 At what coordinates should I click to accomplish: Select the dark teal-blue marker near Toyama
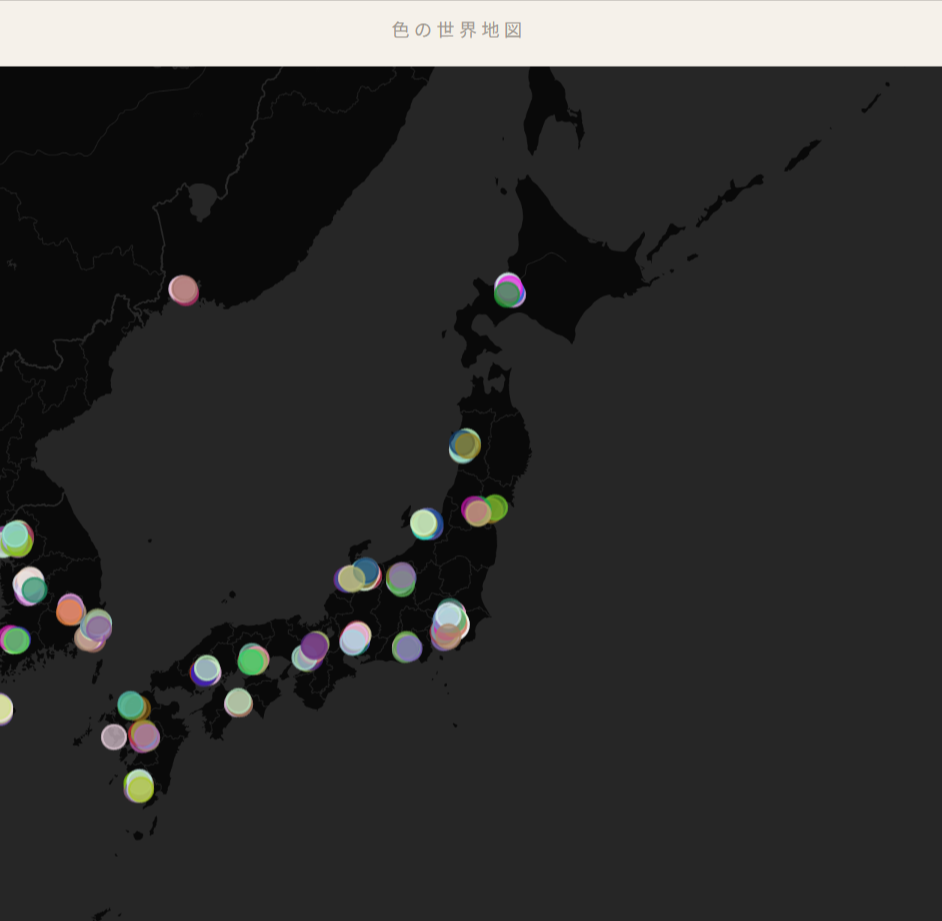tap(365, 571)
